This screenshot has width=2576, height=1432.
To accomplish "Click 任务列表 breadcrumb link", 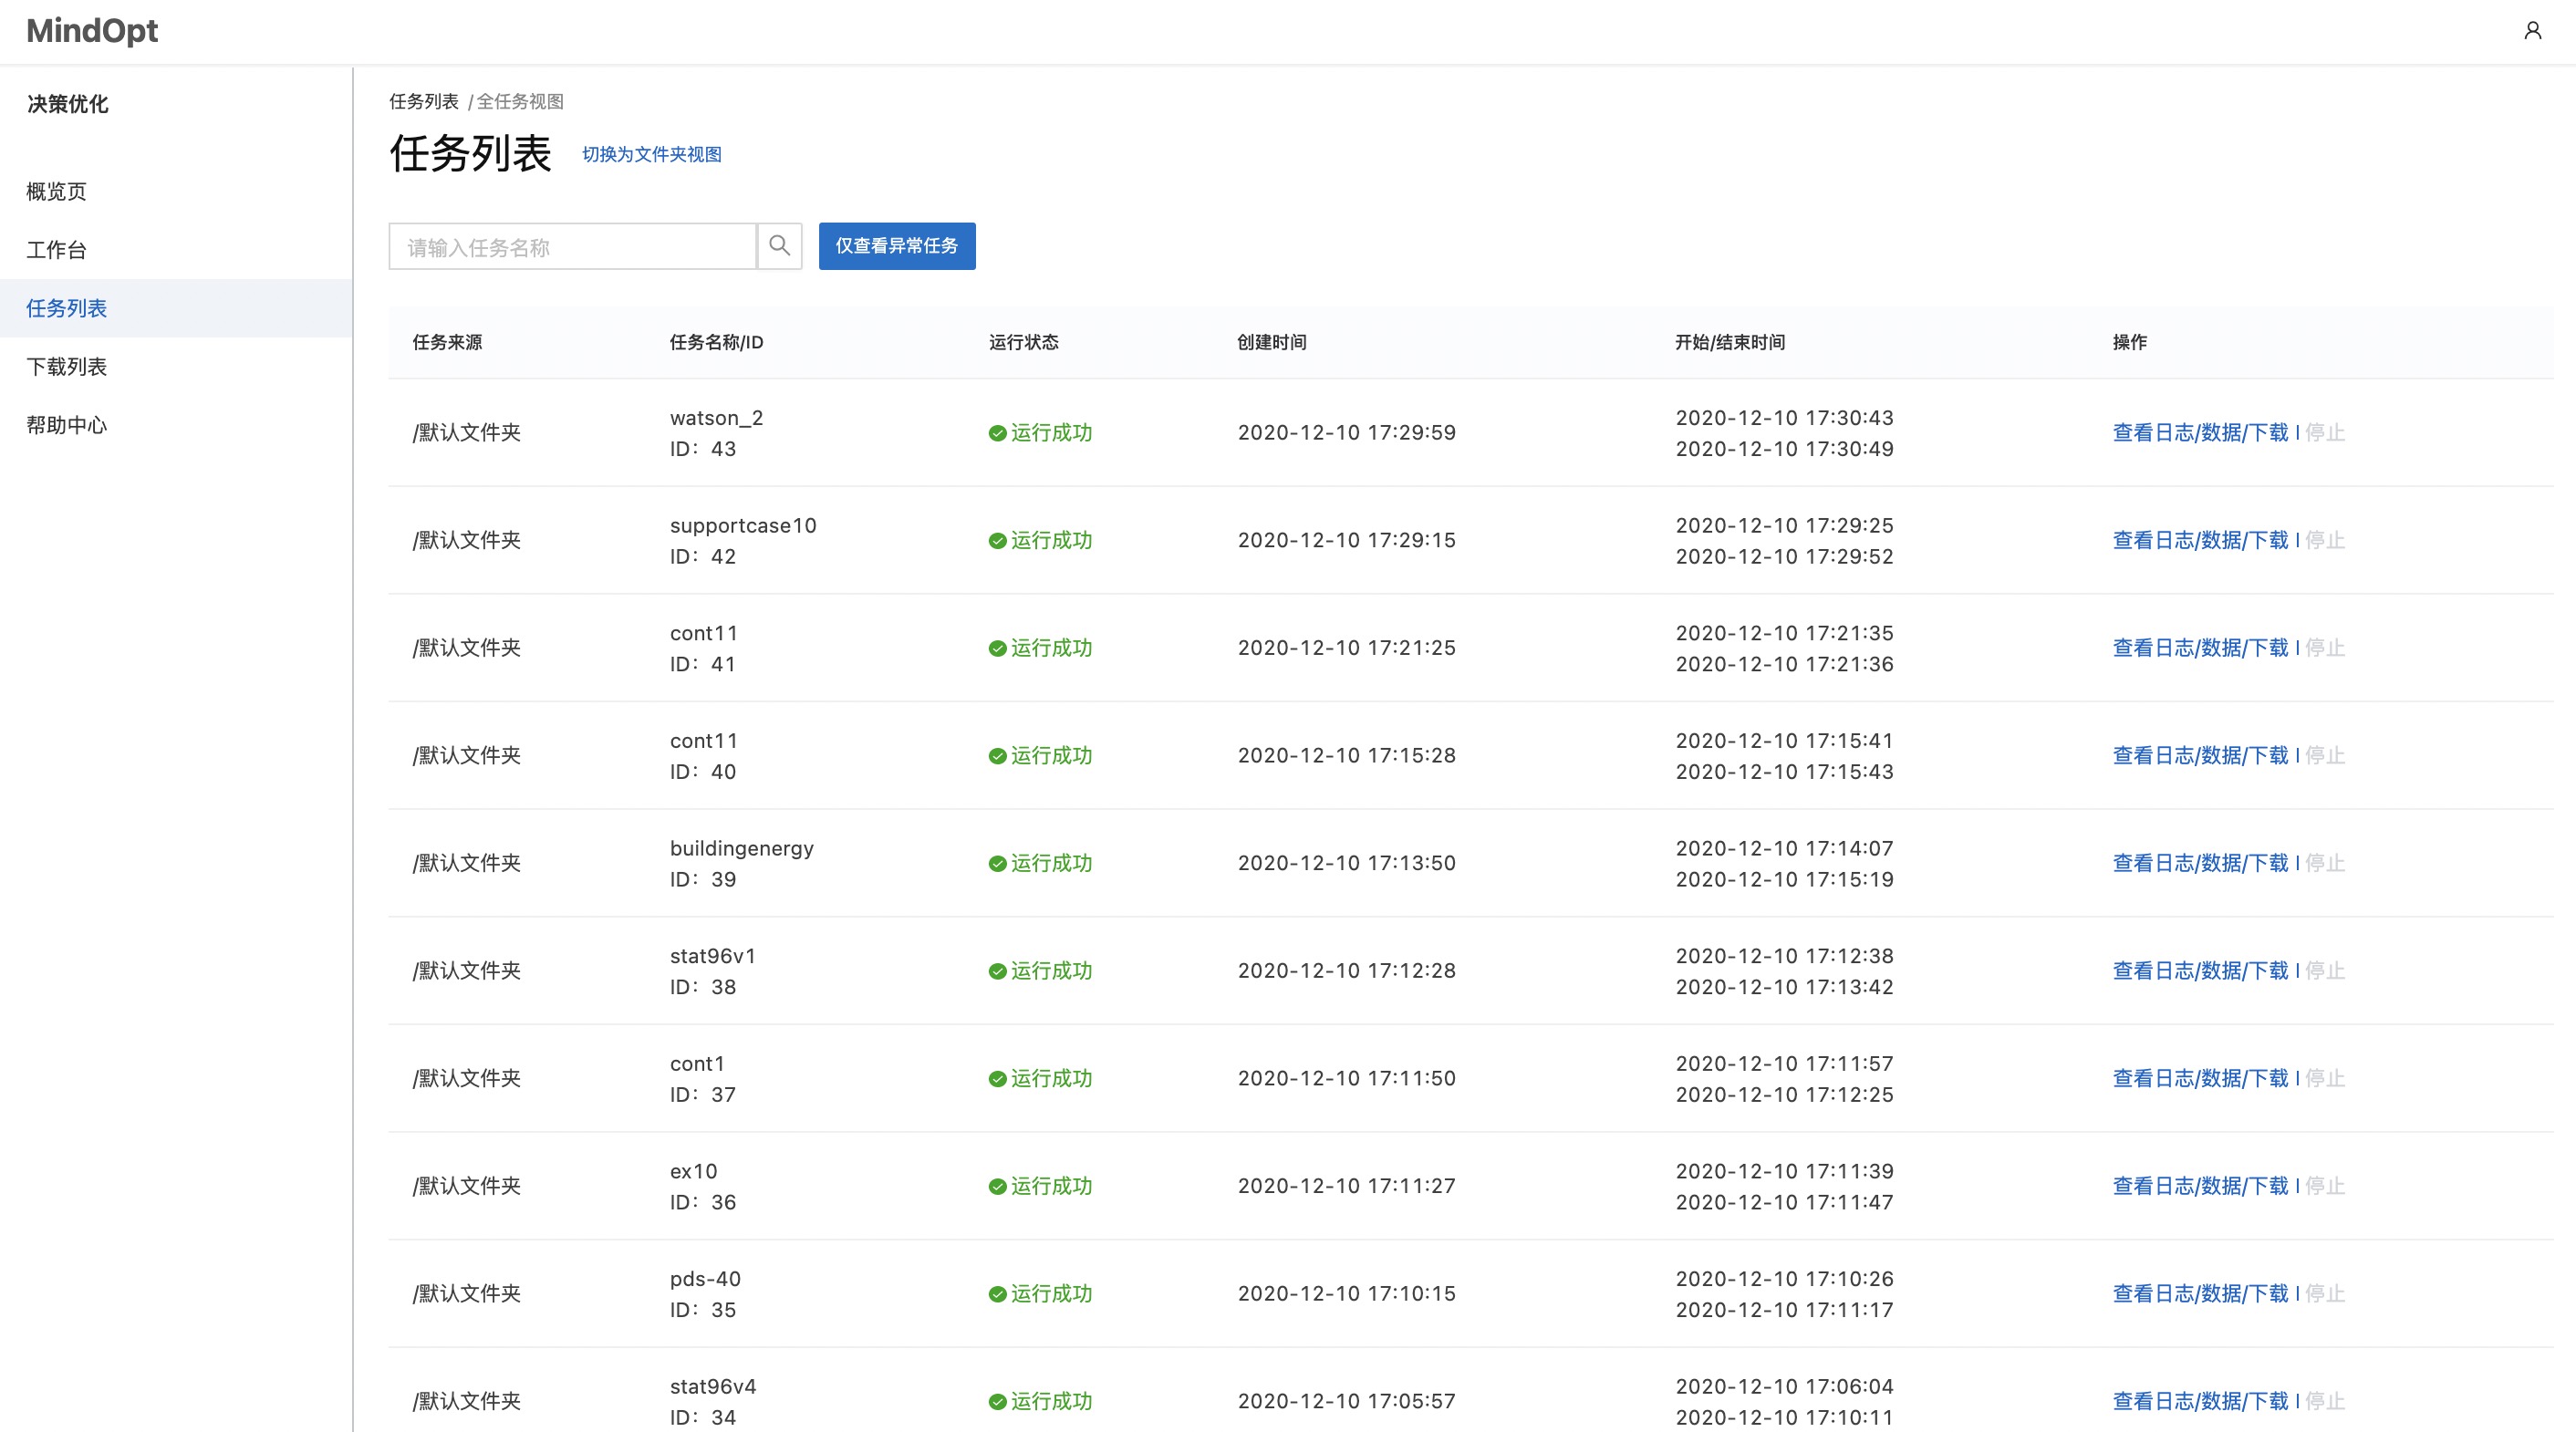I will [x=423, y=101].
